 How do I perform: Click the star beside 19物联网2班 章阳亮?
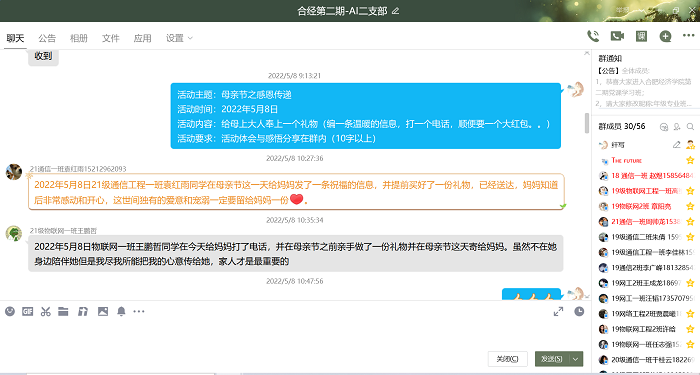pos(690,206)
